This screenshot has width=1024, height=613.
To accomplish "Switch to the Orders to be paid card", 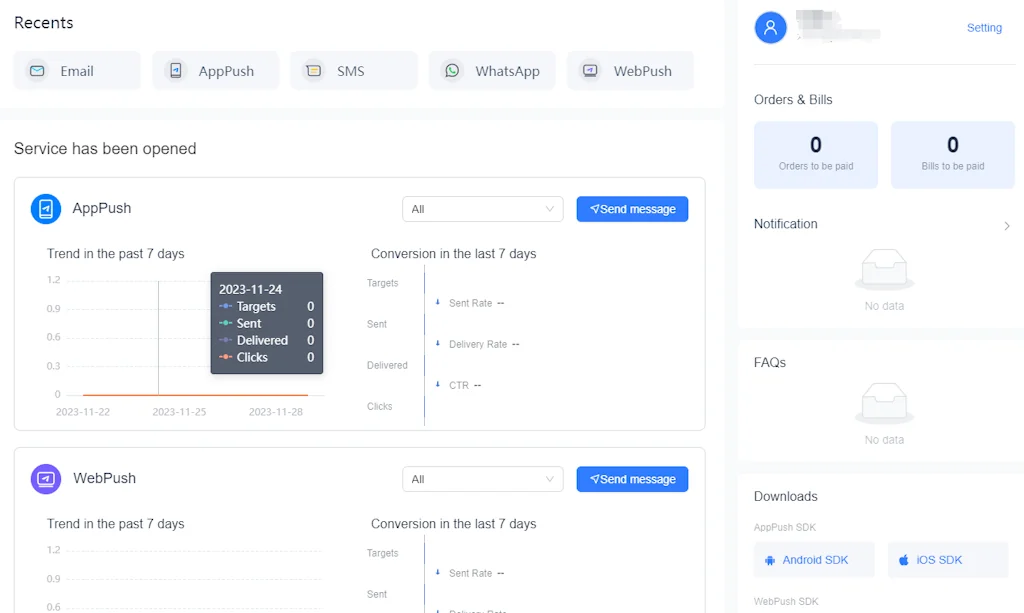I will (815, 154).
